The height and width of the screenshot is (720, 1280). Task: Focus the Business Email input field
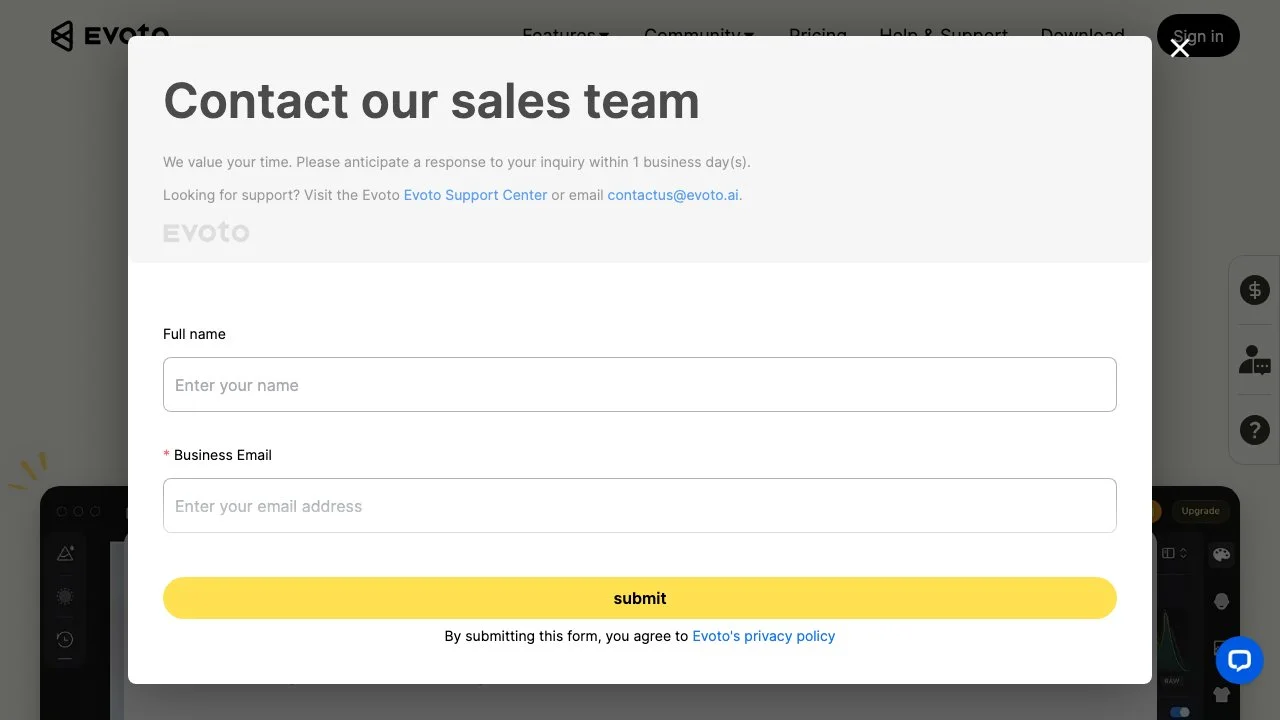point(640,505)
